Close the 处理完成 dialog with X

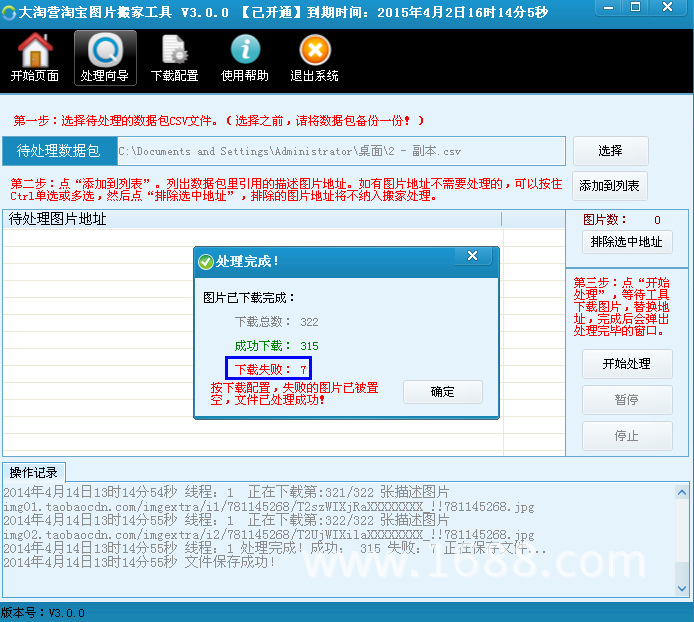[472, 255]
